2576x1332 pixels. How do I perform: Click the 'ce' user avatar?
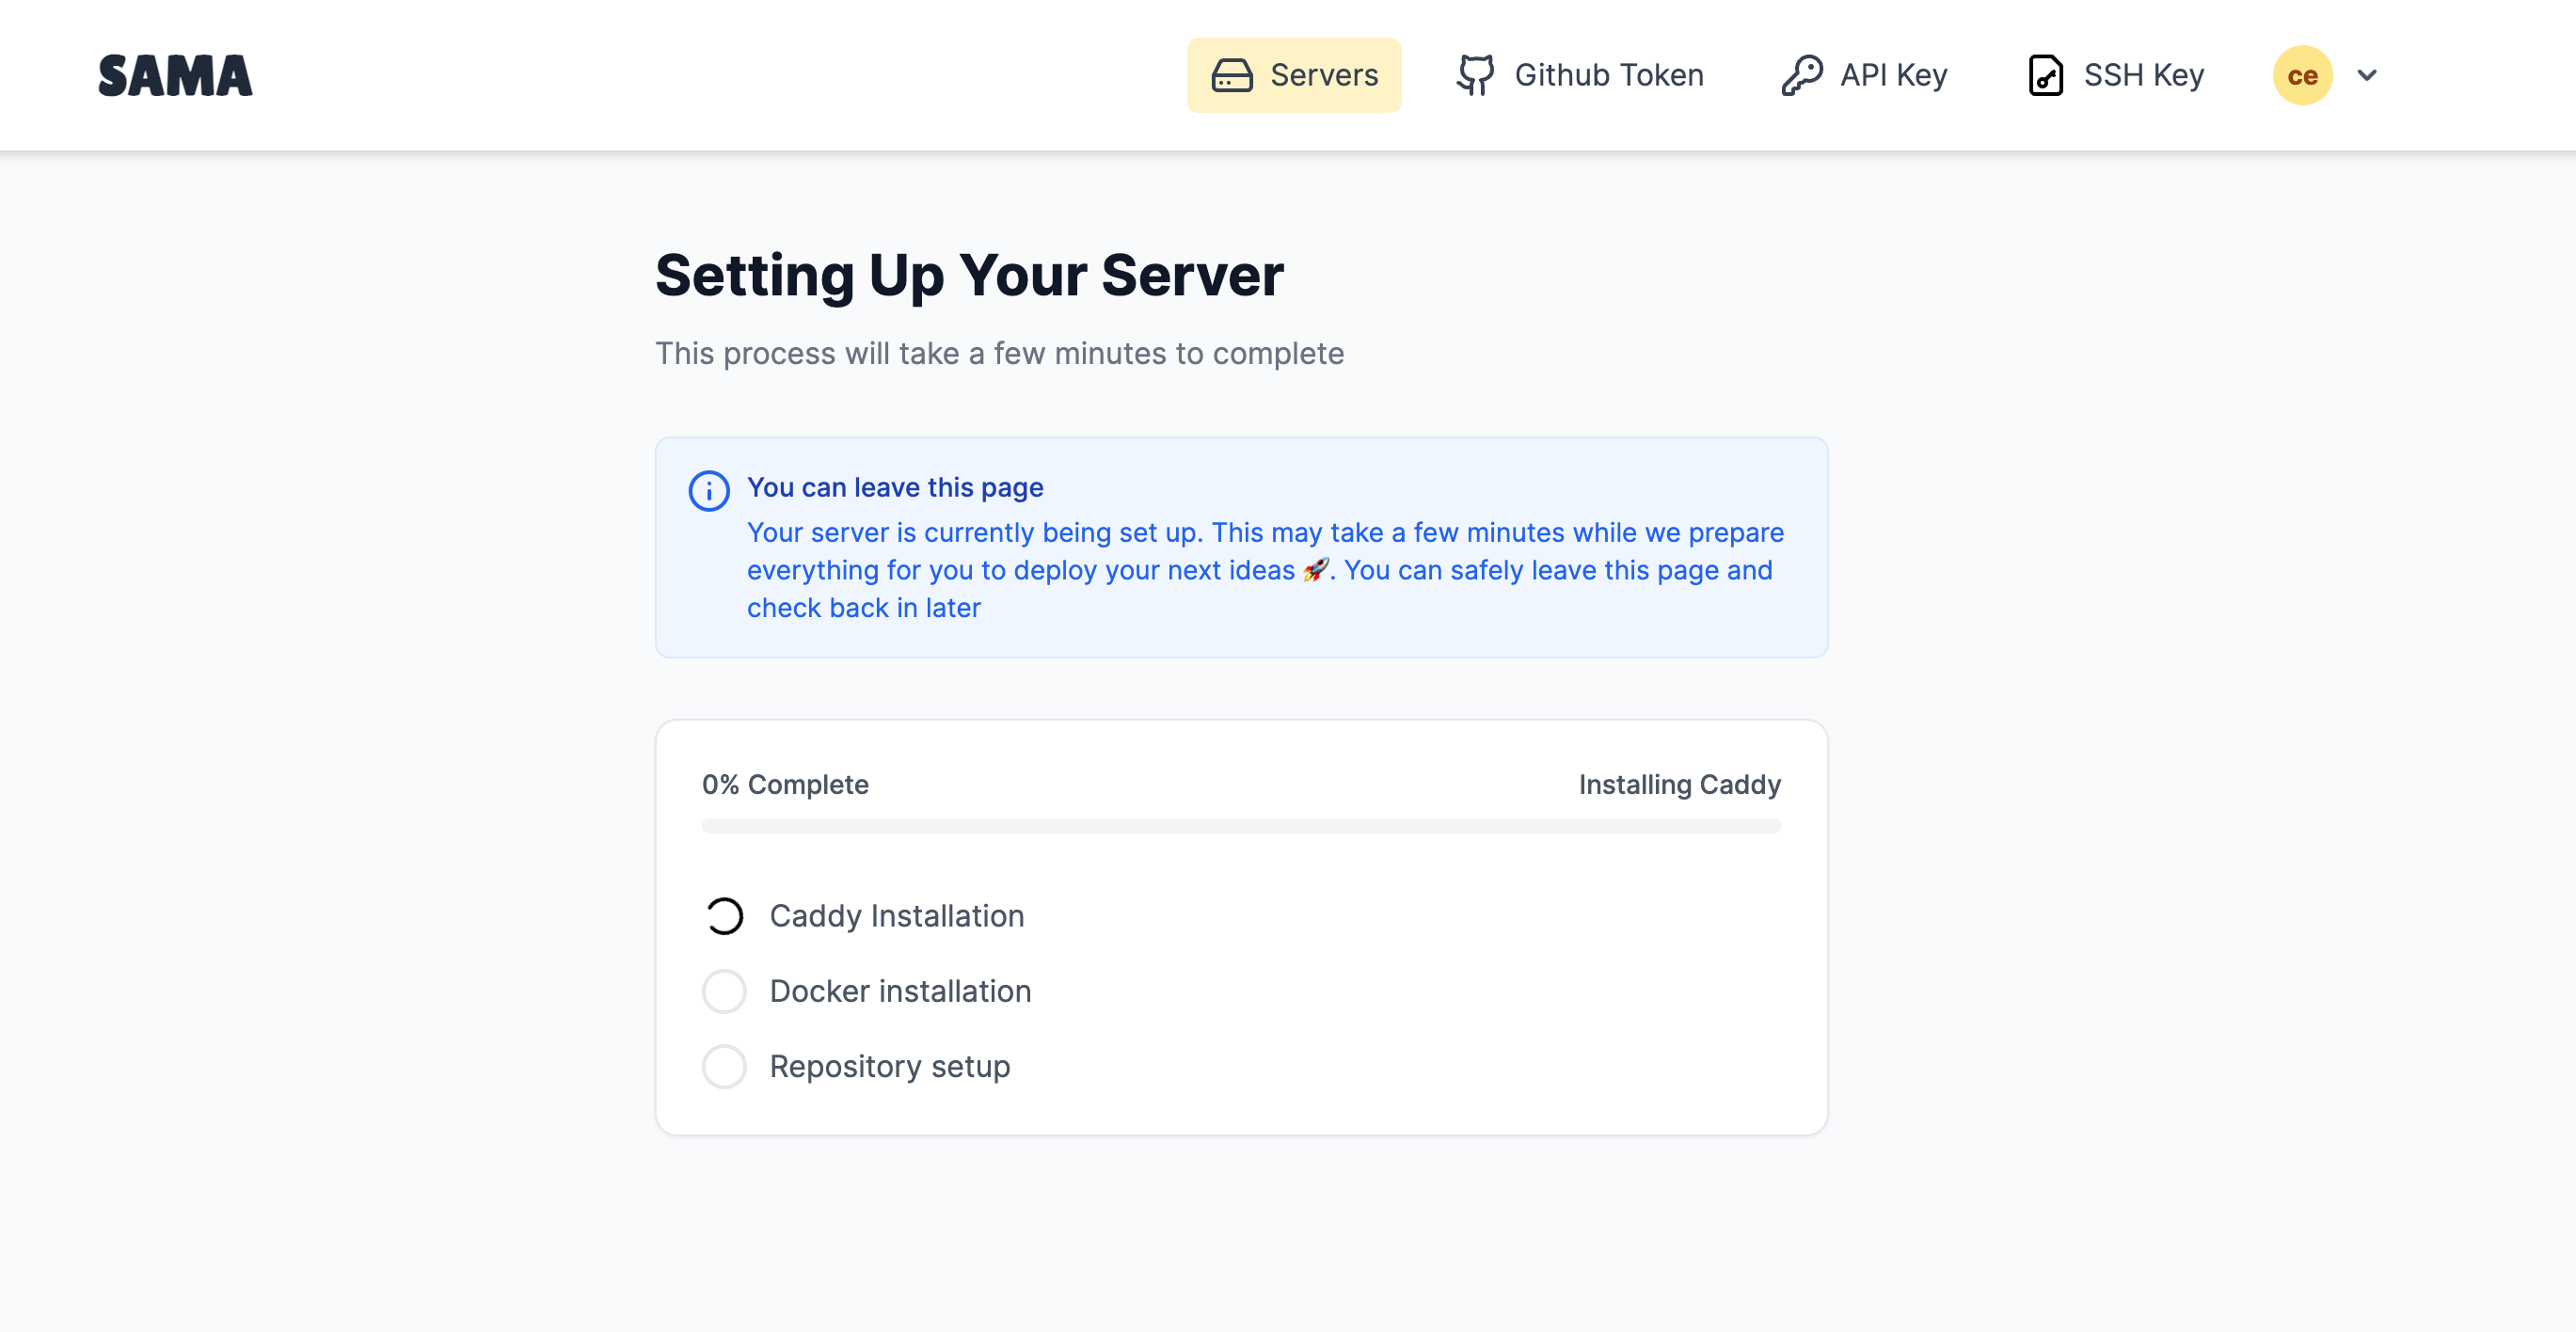pos(2302,75)
